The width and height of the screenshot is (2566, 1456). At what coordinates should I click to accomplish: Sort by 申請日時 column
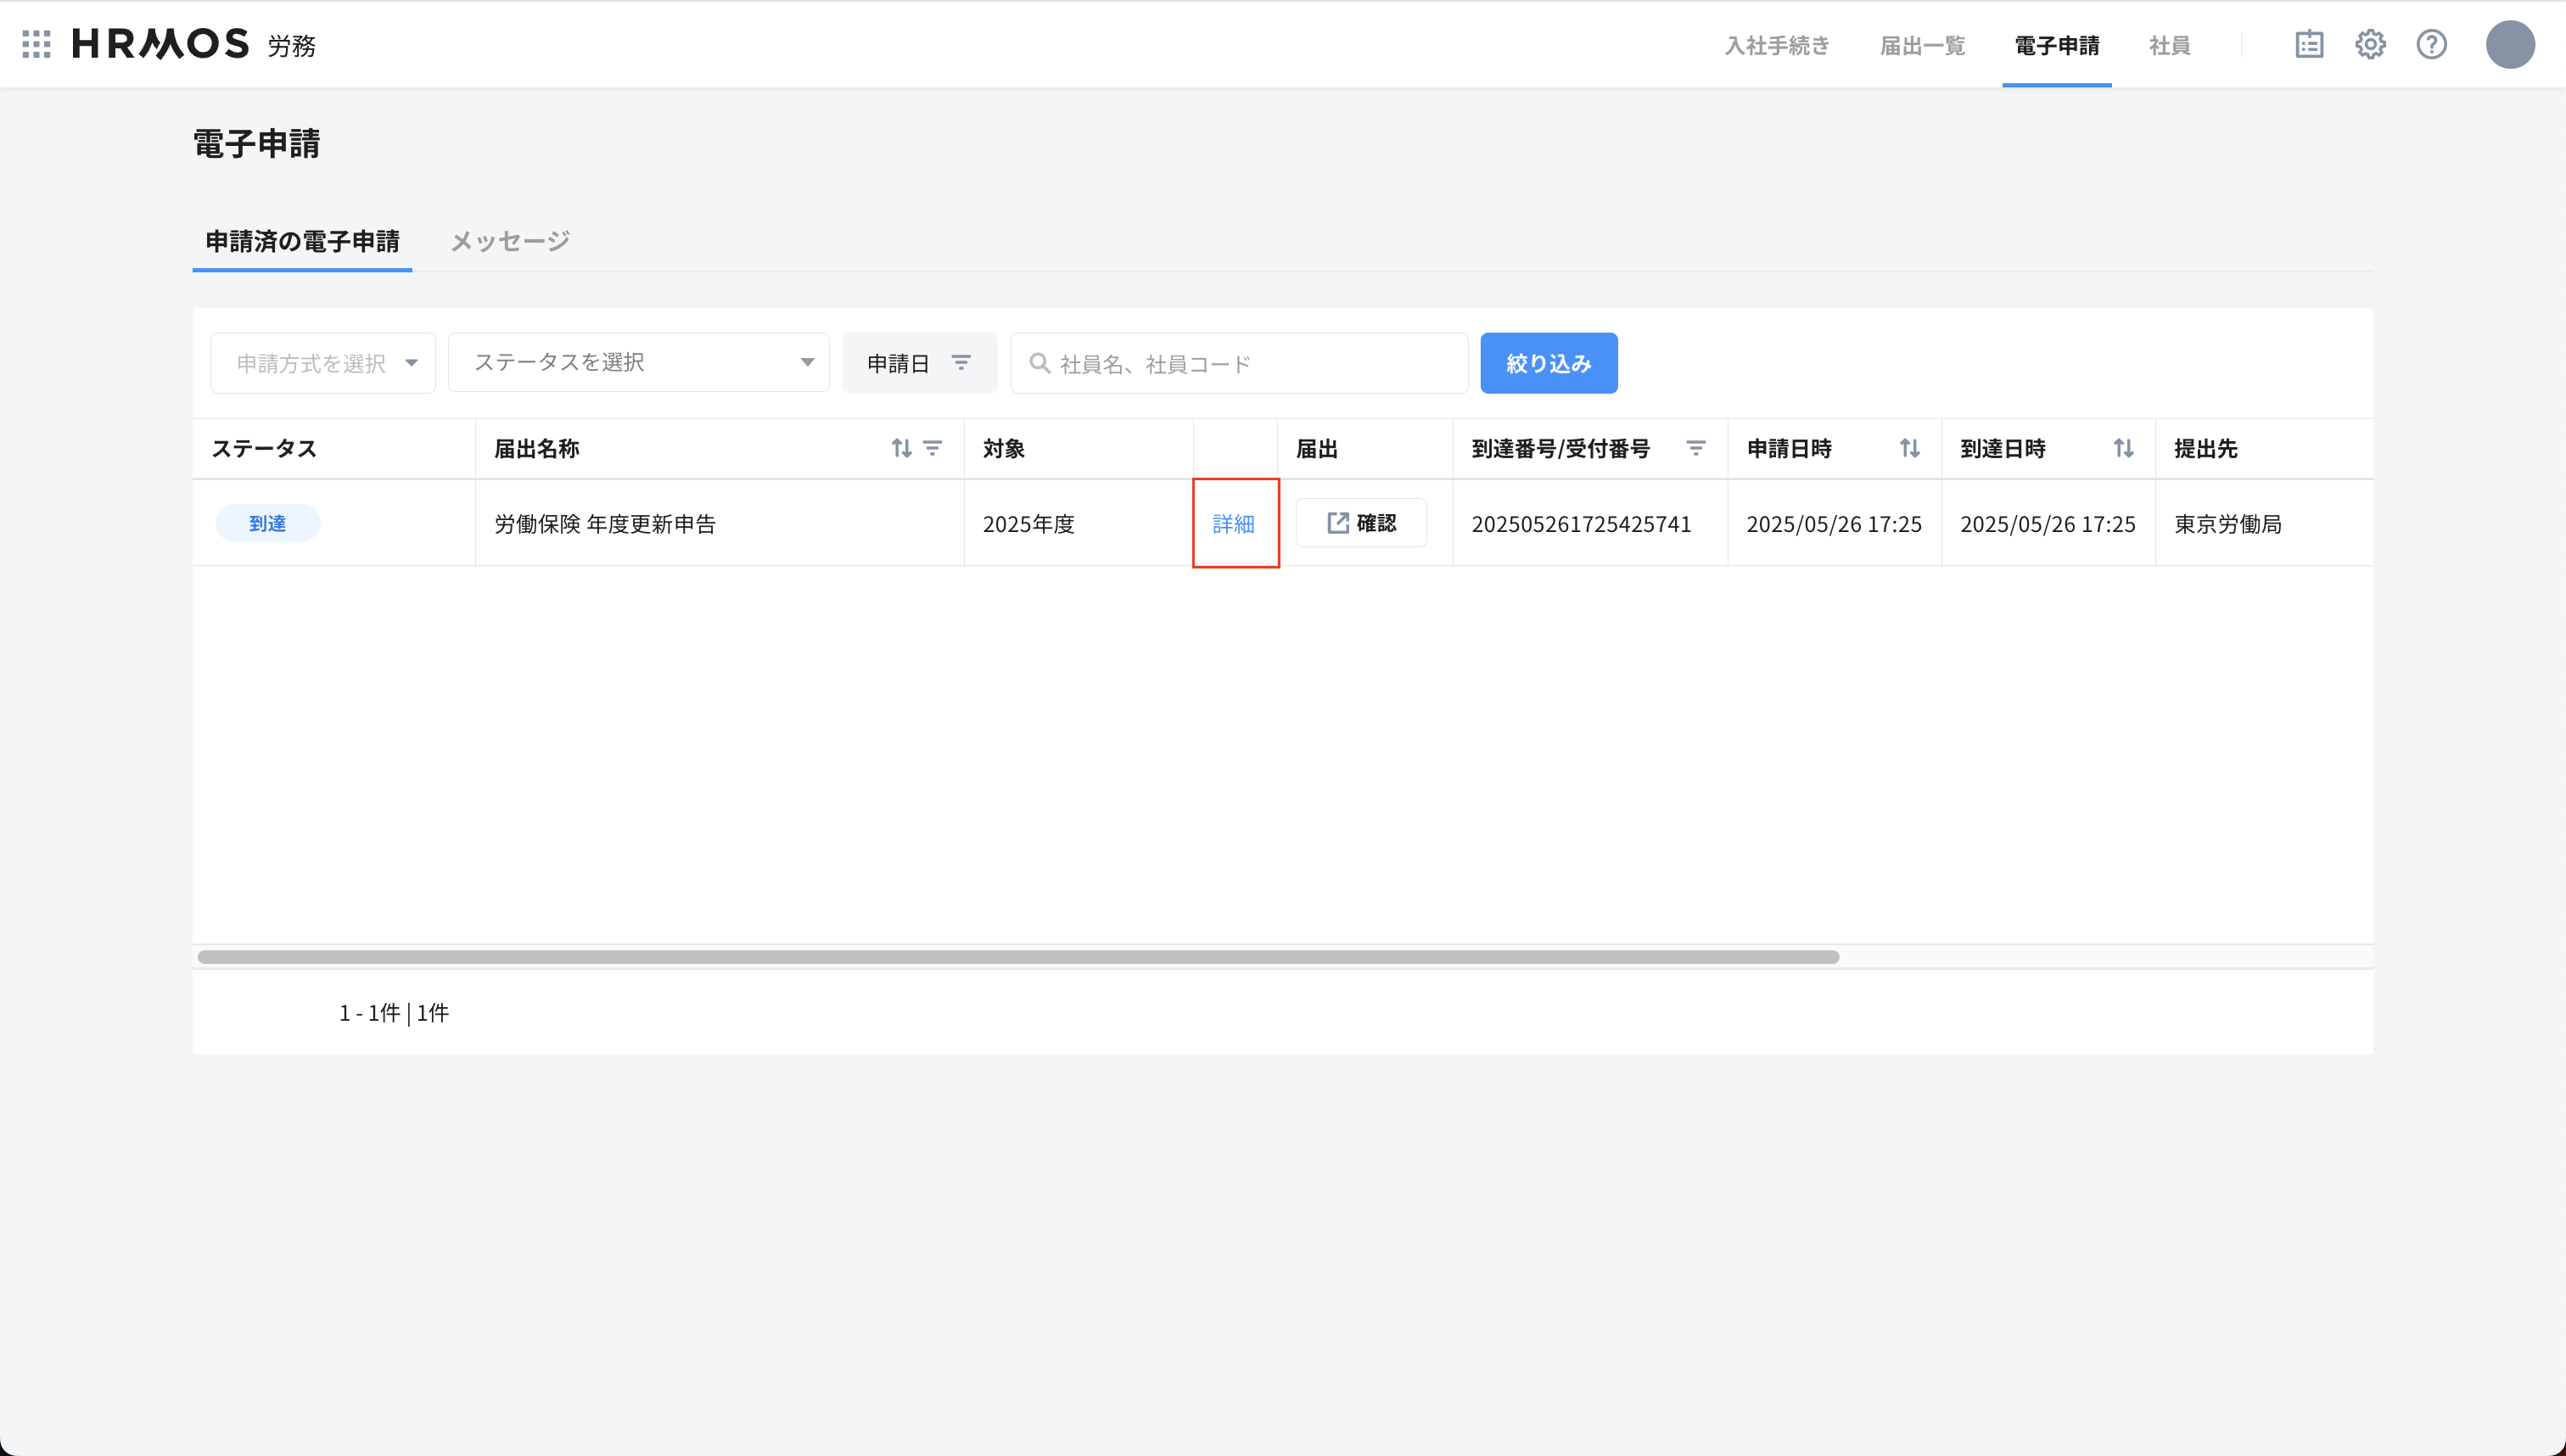(x=1909, y=448)
